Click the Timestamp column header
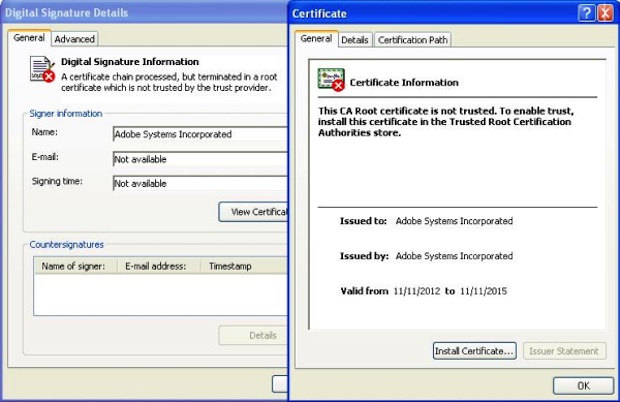The width and height of the screenshot is (620, 402). click(230, 267)
